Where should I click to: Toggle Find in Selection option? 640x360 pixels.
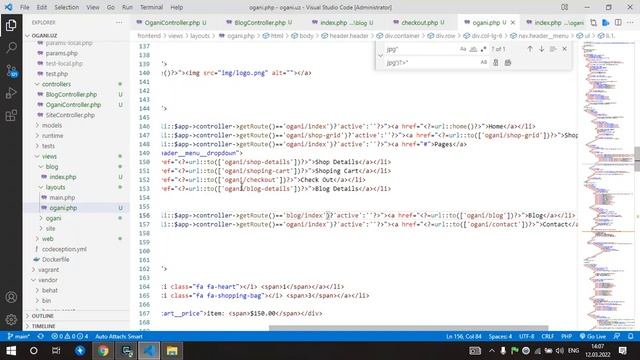pyautogui.click(x=553, y=49)
